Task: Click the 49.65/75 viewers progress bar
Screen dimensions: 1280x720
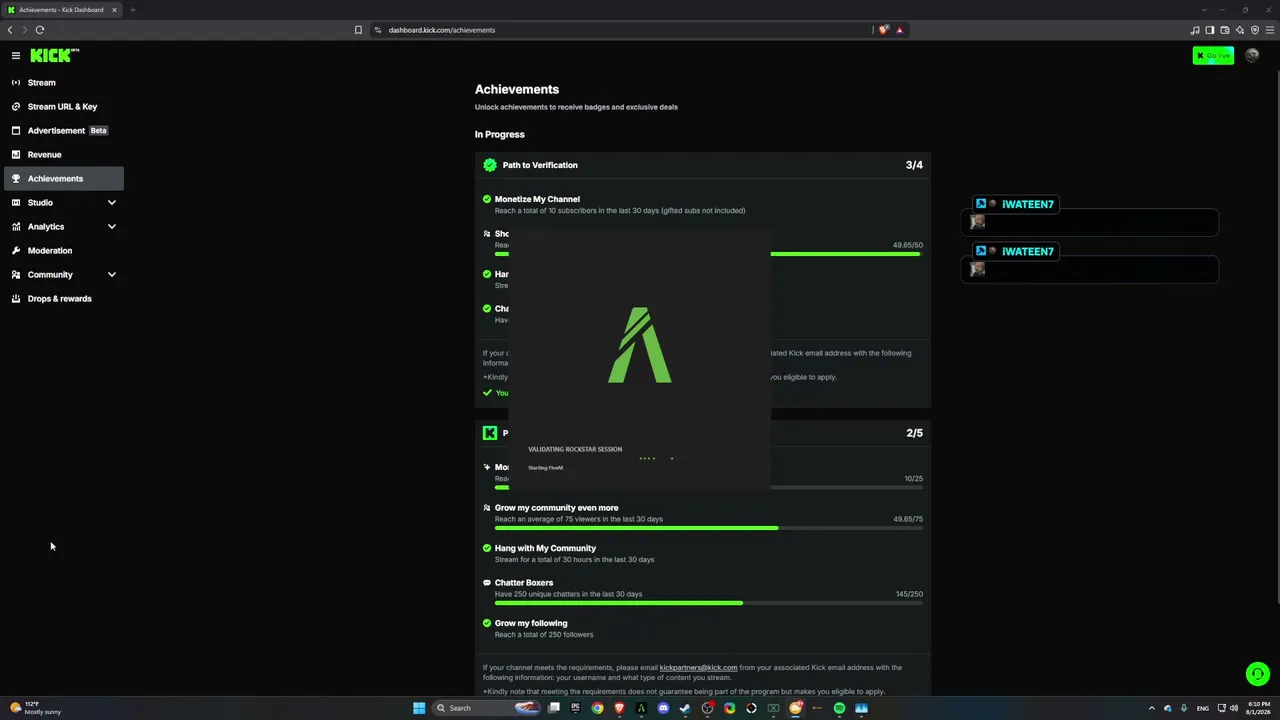Action: click(x=709, y=528)
